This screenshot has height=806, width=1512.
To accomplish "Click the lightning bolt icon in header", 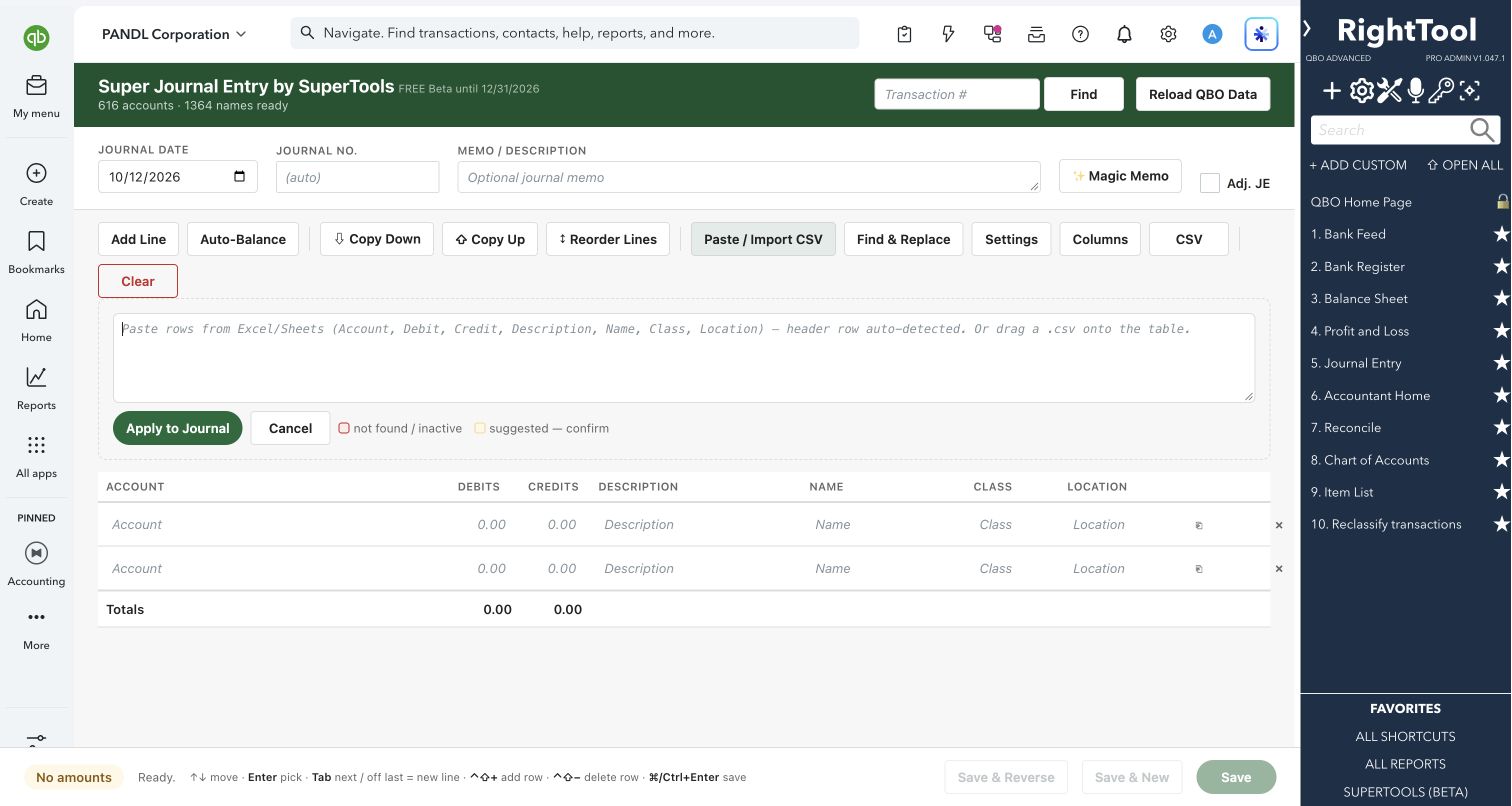I will (x=948, y=34).
